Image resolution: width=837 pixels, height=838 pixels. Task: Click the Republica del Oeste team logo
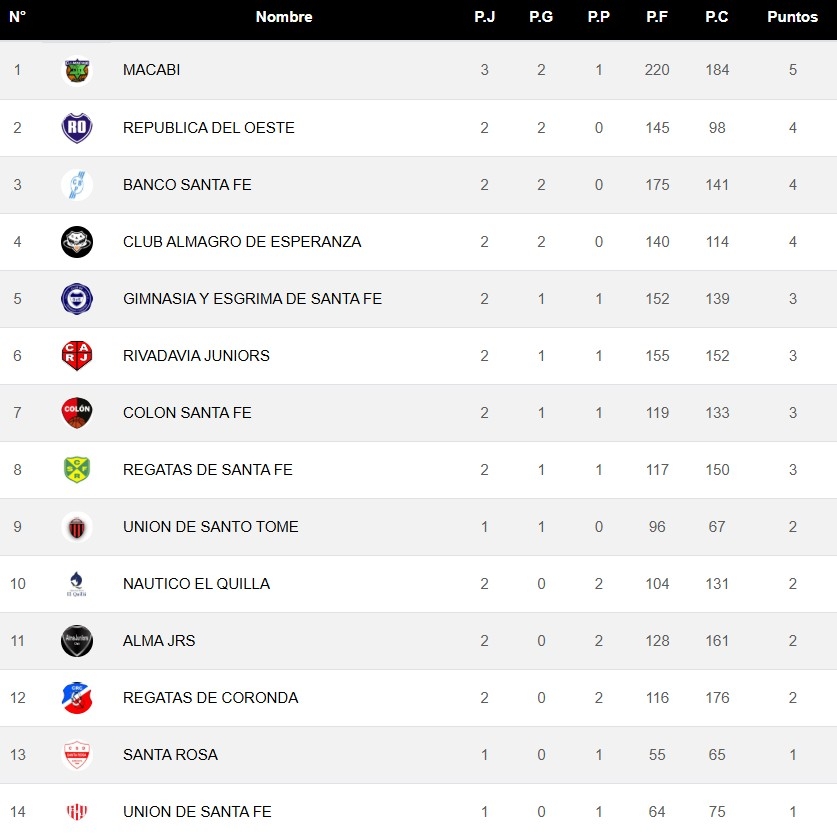tap(77, 128)
